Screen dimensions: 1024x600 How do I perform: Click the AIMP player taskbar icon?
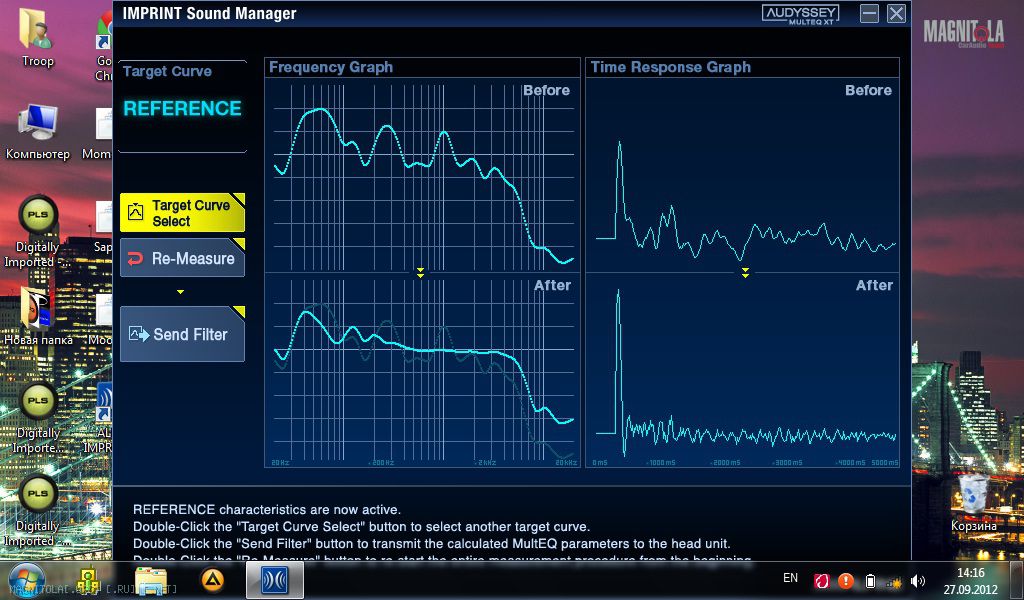[x=212, y=579]
